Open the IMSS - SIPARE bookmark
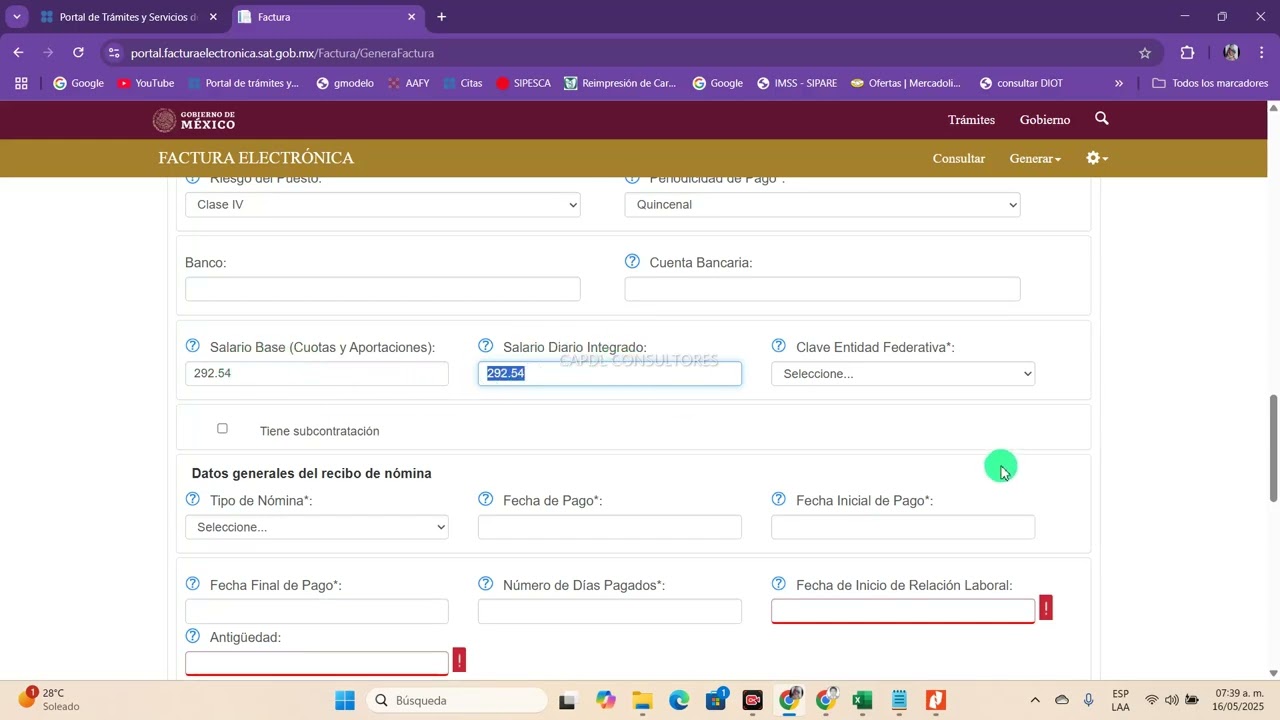 point(796,83)
